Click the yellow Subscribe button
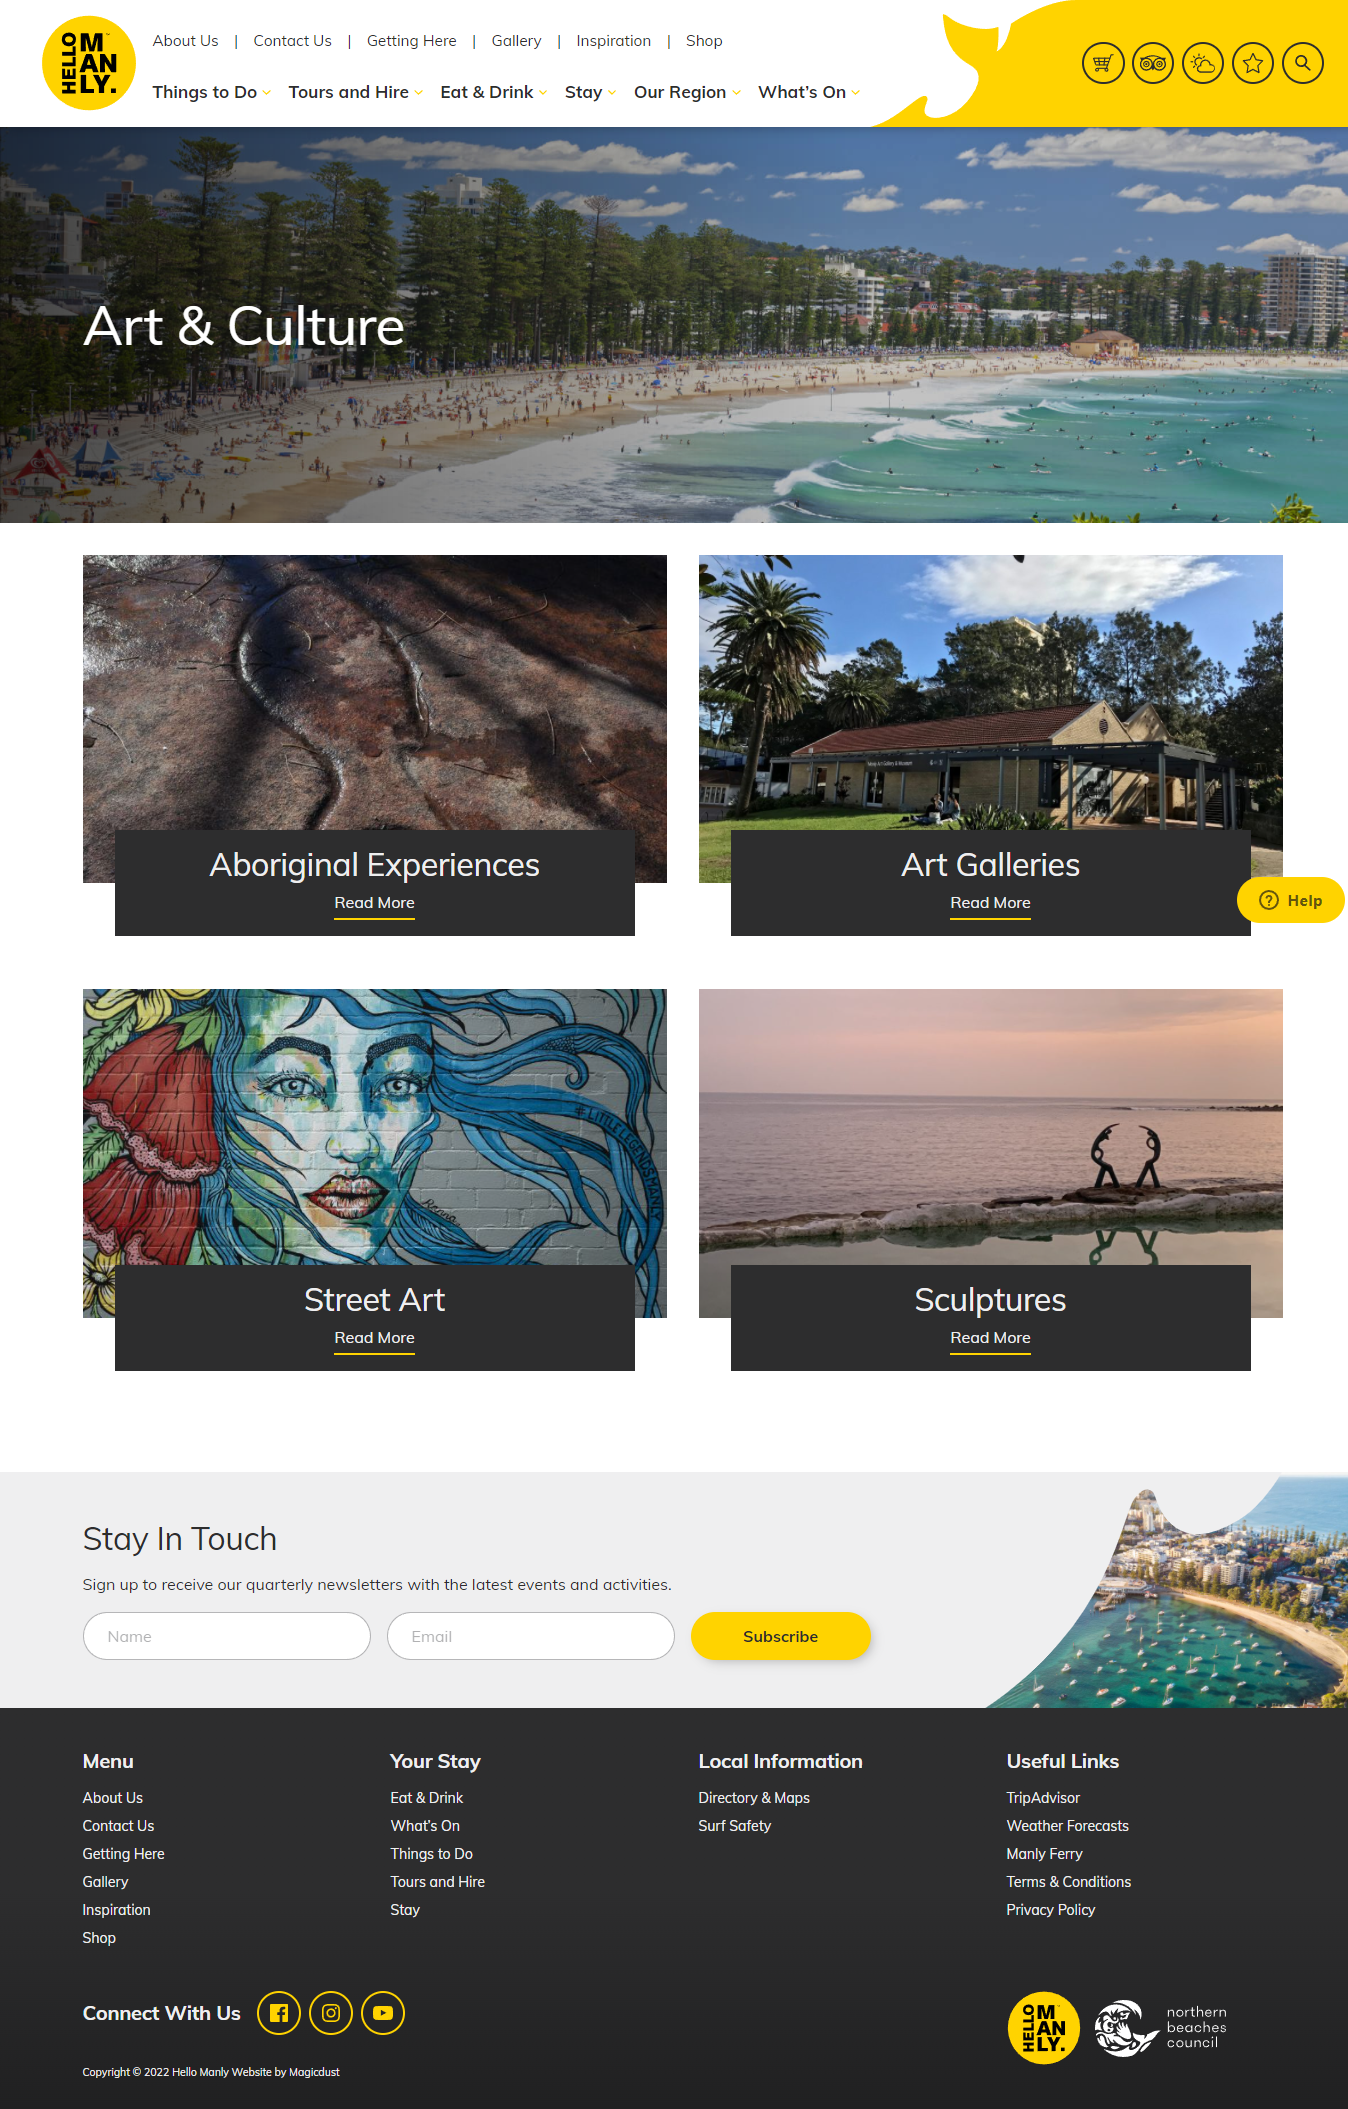1348x2109 pixels. click(x=781, y=1636)
